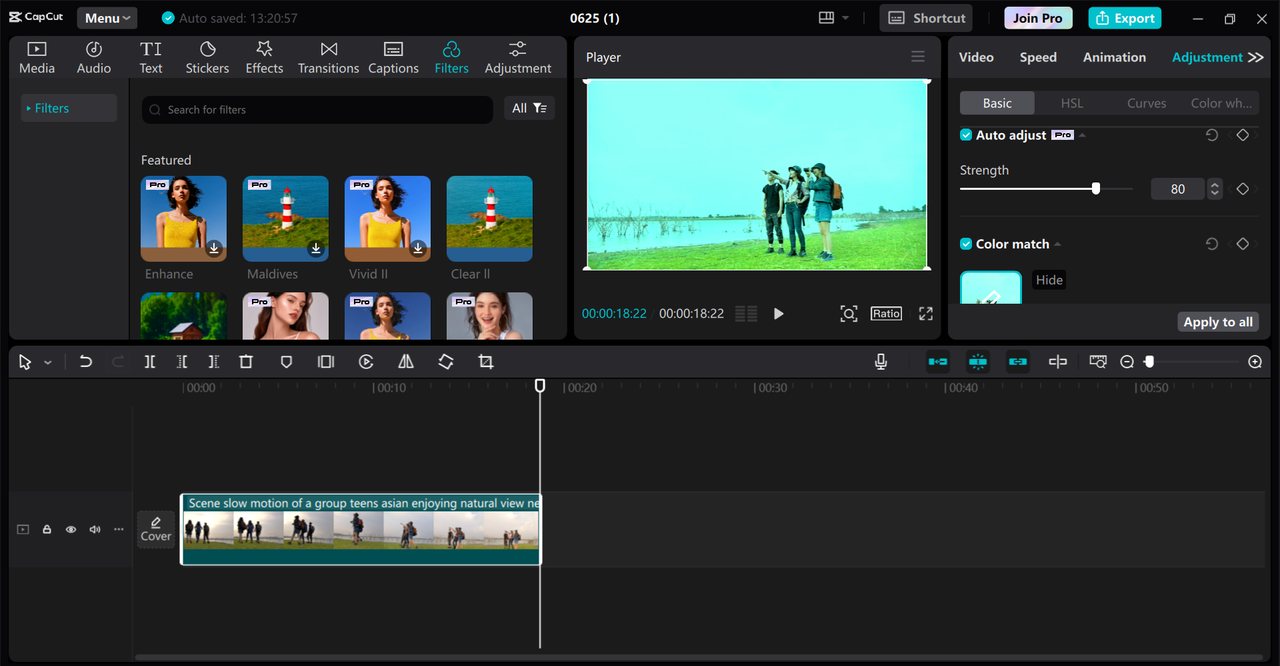Image resolution: width=1280 pixels, height=666 pixels.
Task: Open the Player panel menu icon
Action: pyautogui.click(x=918, y=57)
